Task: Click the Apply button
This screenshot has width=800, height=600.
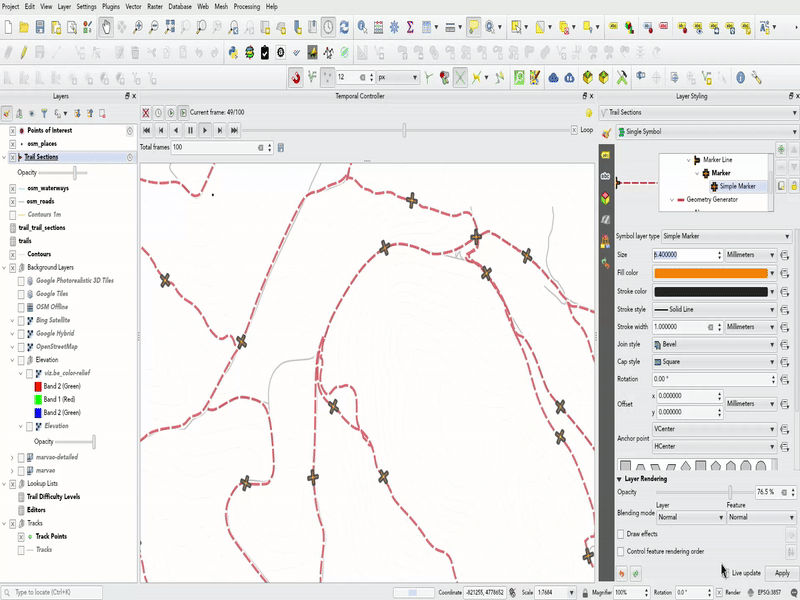Action: pos(782,573)
